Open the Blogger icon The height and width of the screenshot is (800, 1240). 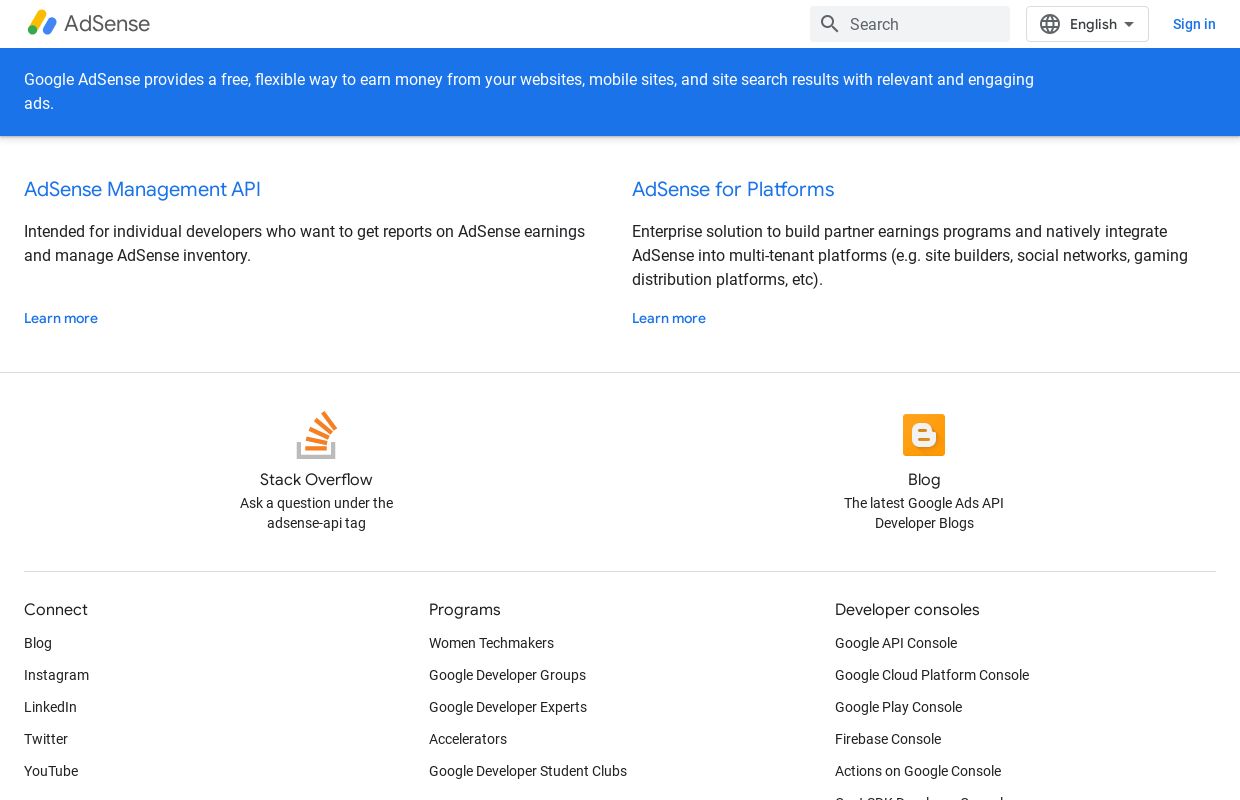(924, 435)
